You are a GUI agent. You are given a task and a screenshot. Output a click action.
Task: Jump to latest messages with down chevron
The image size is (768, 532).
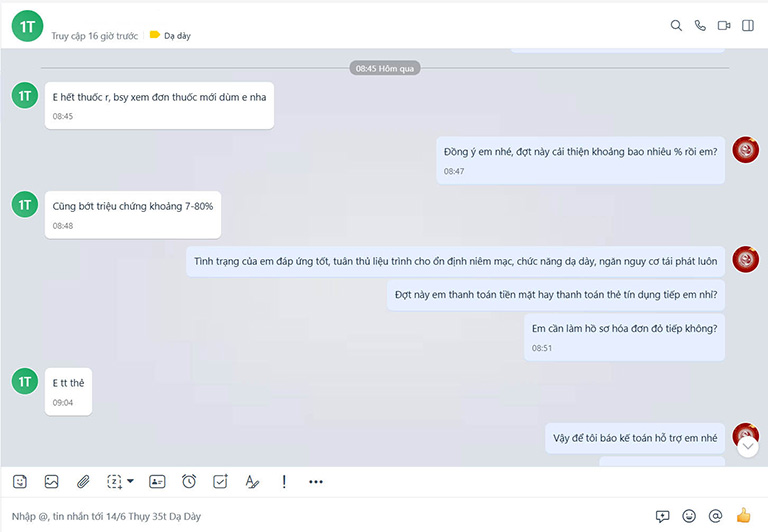(x=748, y=447)
